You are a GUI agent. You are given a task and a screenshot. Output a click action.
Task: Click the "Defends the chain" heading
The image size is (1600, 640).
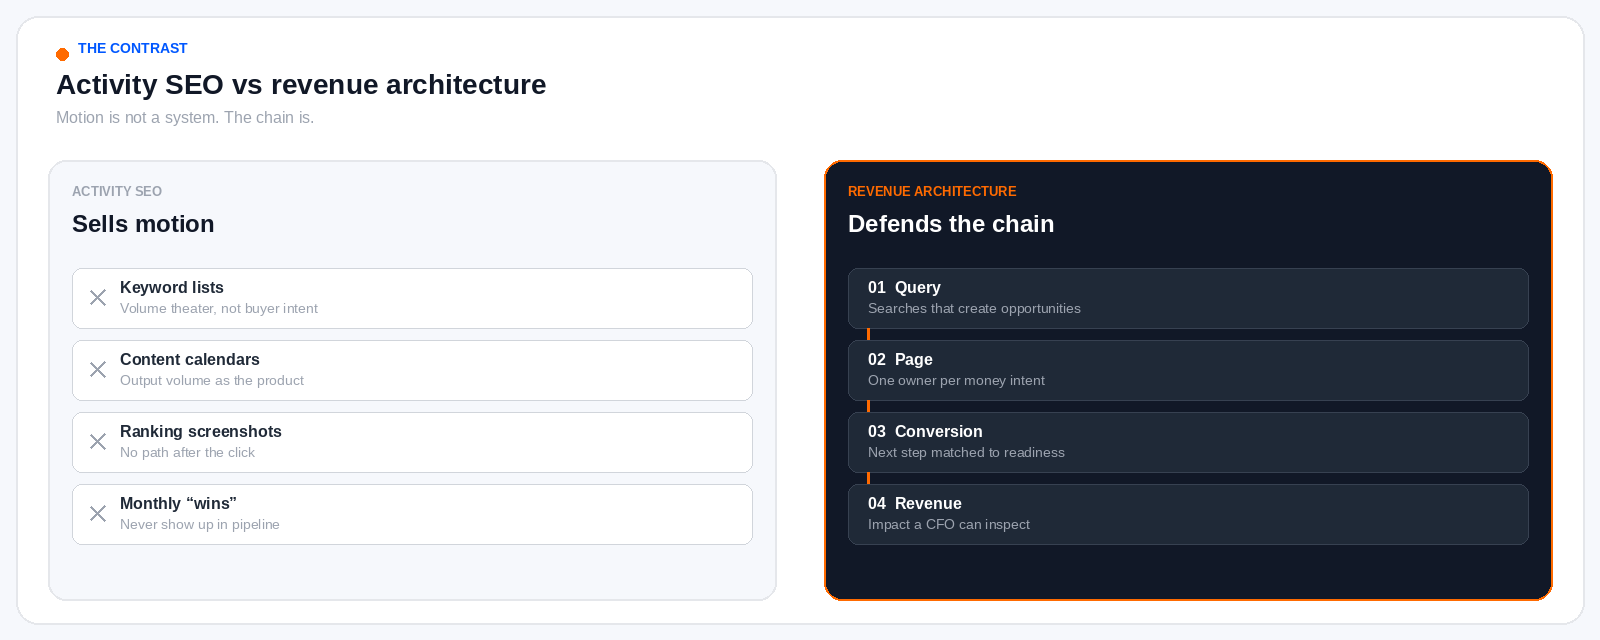951,224
